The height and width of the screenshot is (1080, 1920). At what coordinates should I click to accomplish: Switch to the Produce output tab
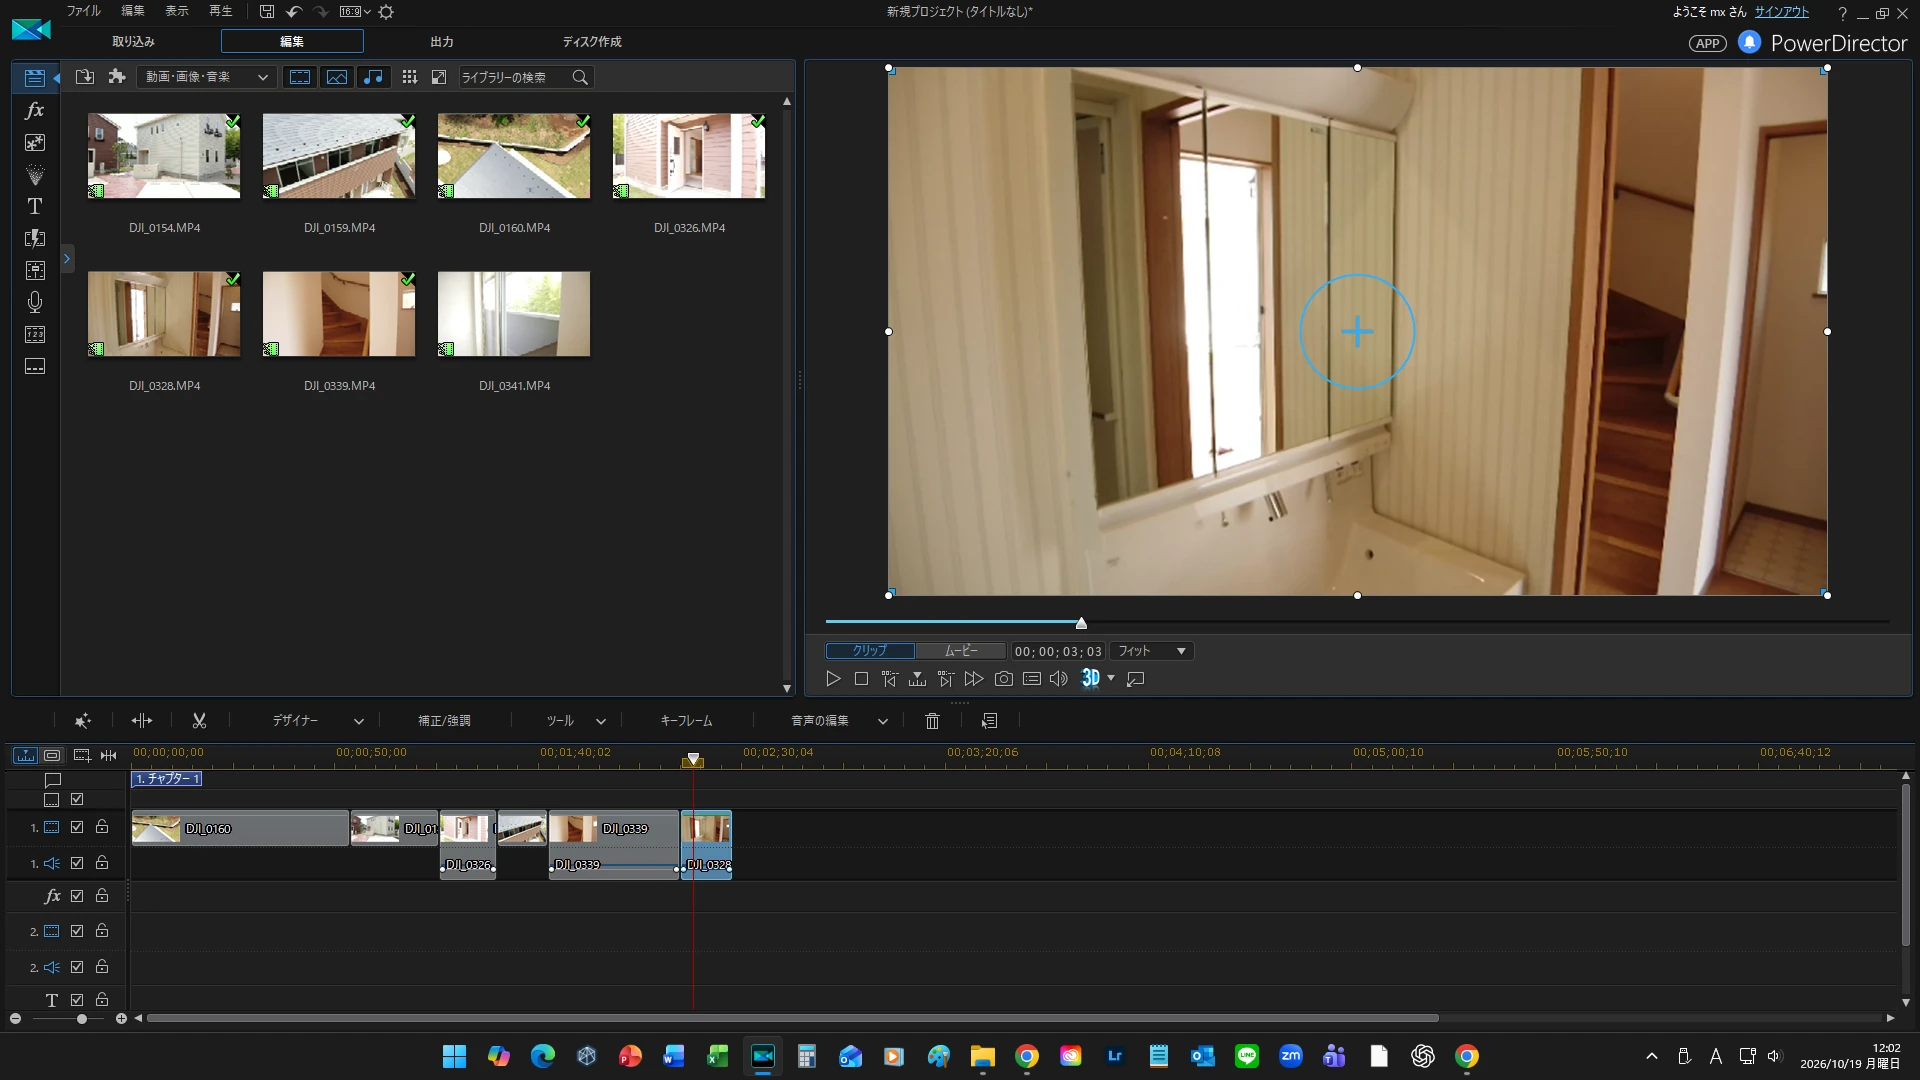point(442,42)
